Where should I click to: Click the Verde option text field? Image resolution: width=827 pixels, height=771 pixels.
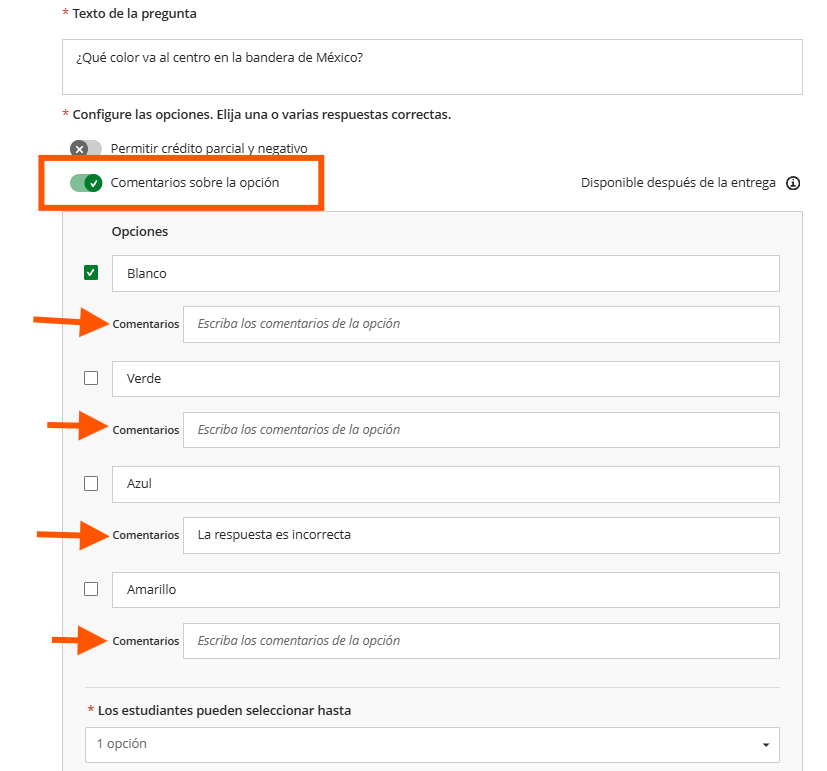tap(446, 379)
